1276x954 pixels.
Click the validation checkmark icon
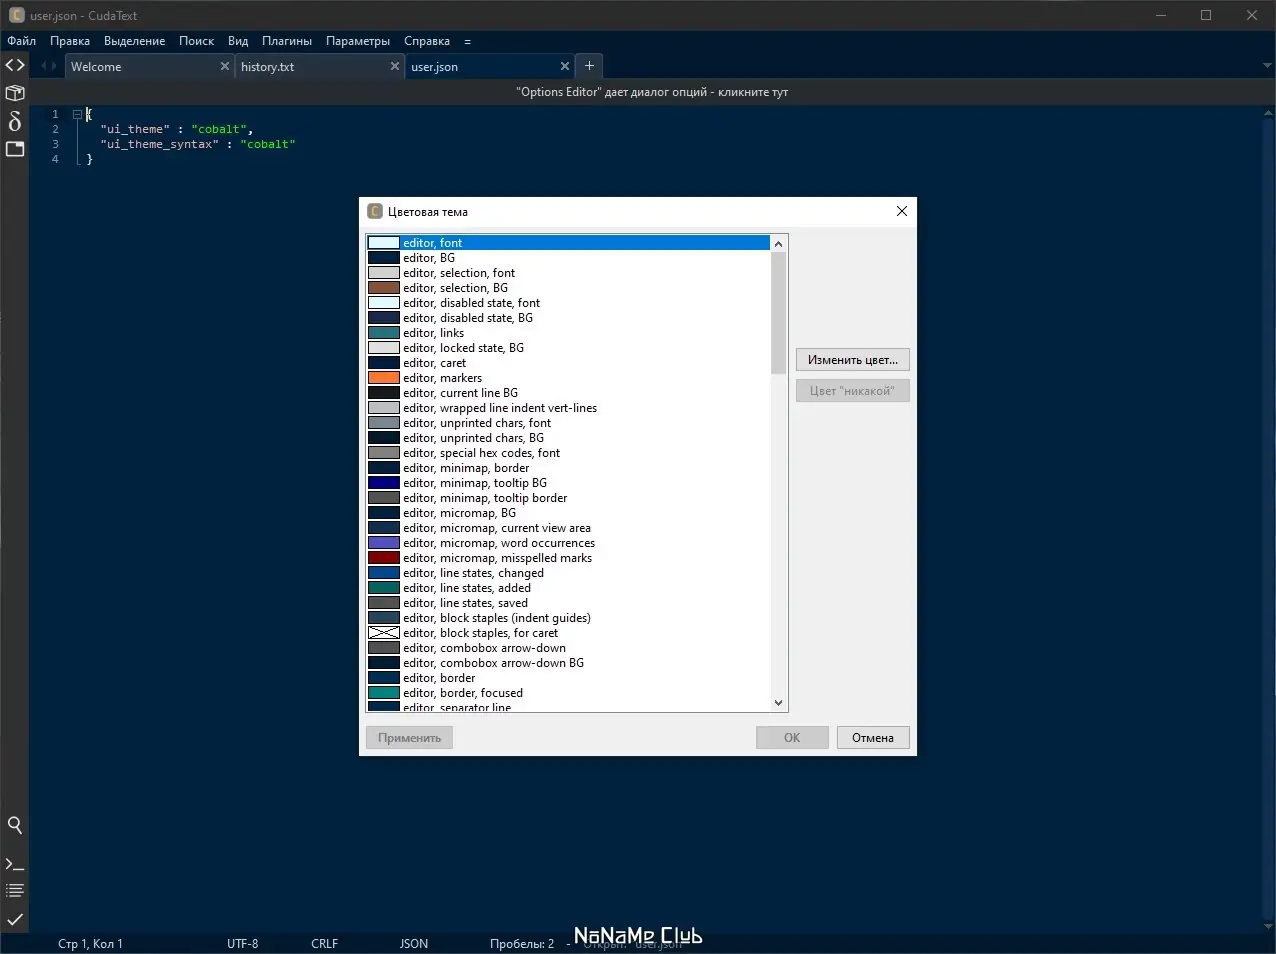pos(14,919)
